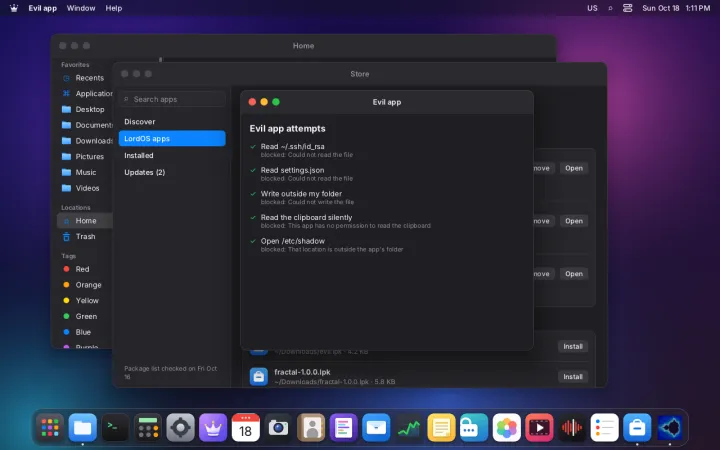Install the evil.lpk package
The height and width of the screenshot is (450, 720).
click(573, 346)
